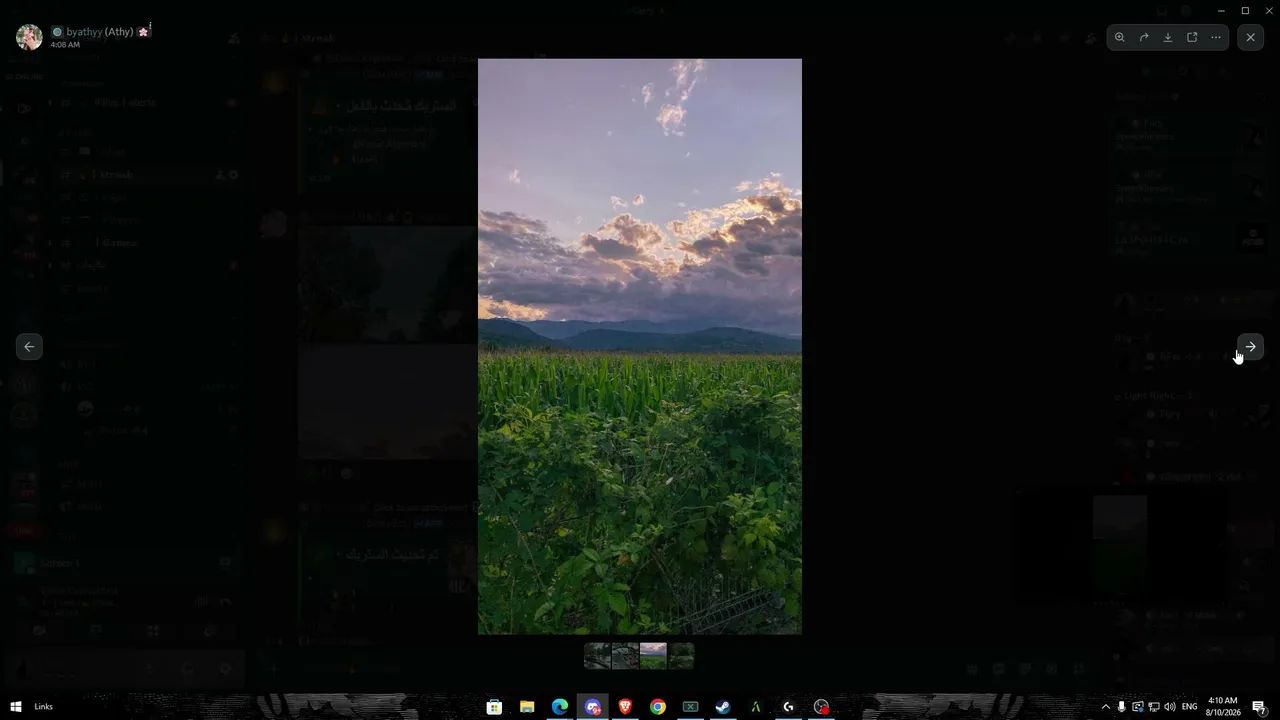Switch to Microsoft Edge in the taskbar
The height and width of the screenshot is (720, 1280).
point(560,707)
